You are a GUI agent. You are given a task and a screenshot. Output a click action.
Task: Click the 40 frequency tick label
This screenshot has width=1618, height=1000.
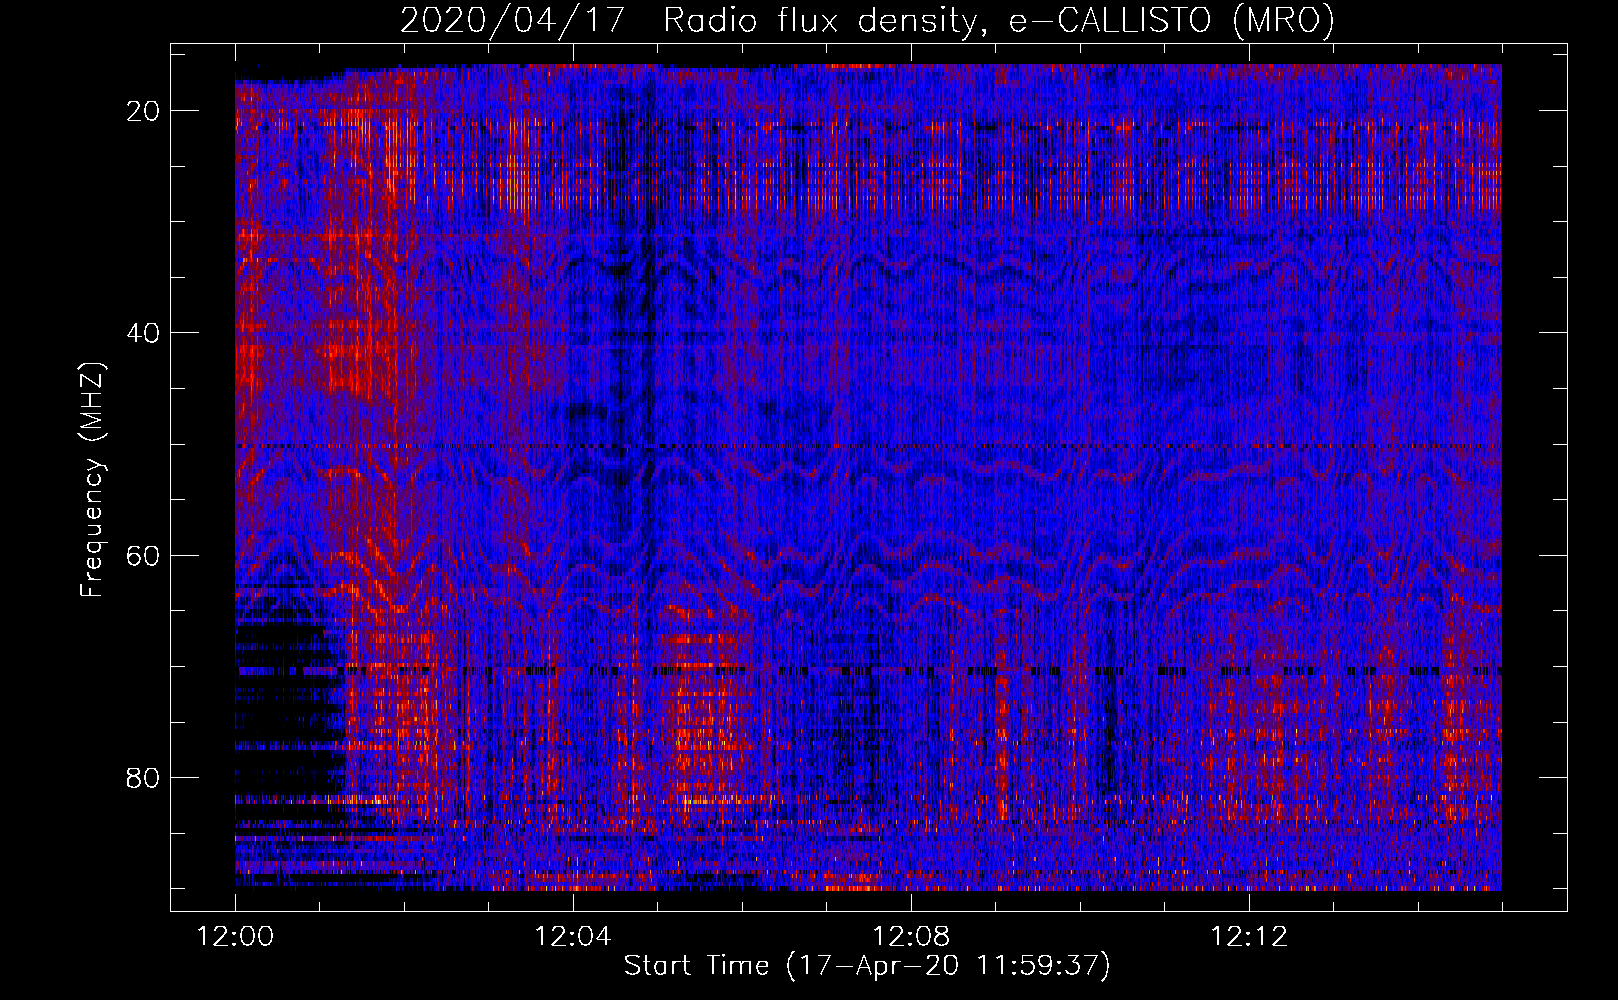pos(144,333)
